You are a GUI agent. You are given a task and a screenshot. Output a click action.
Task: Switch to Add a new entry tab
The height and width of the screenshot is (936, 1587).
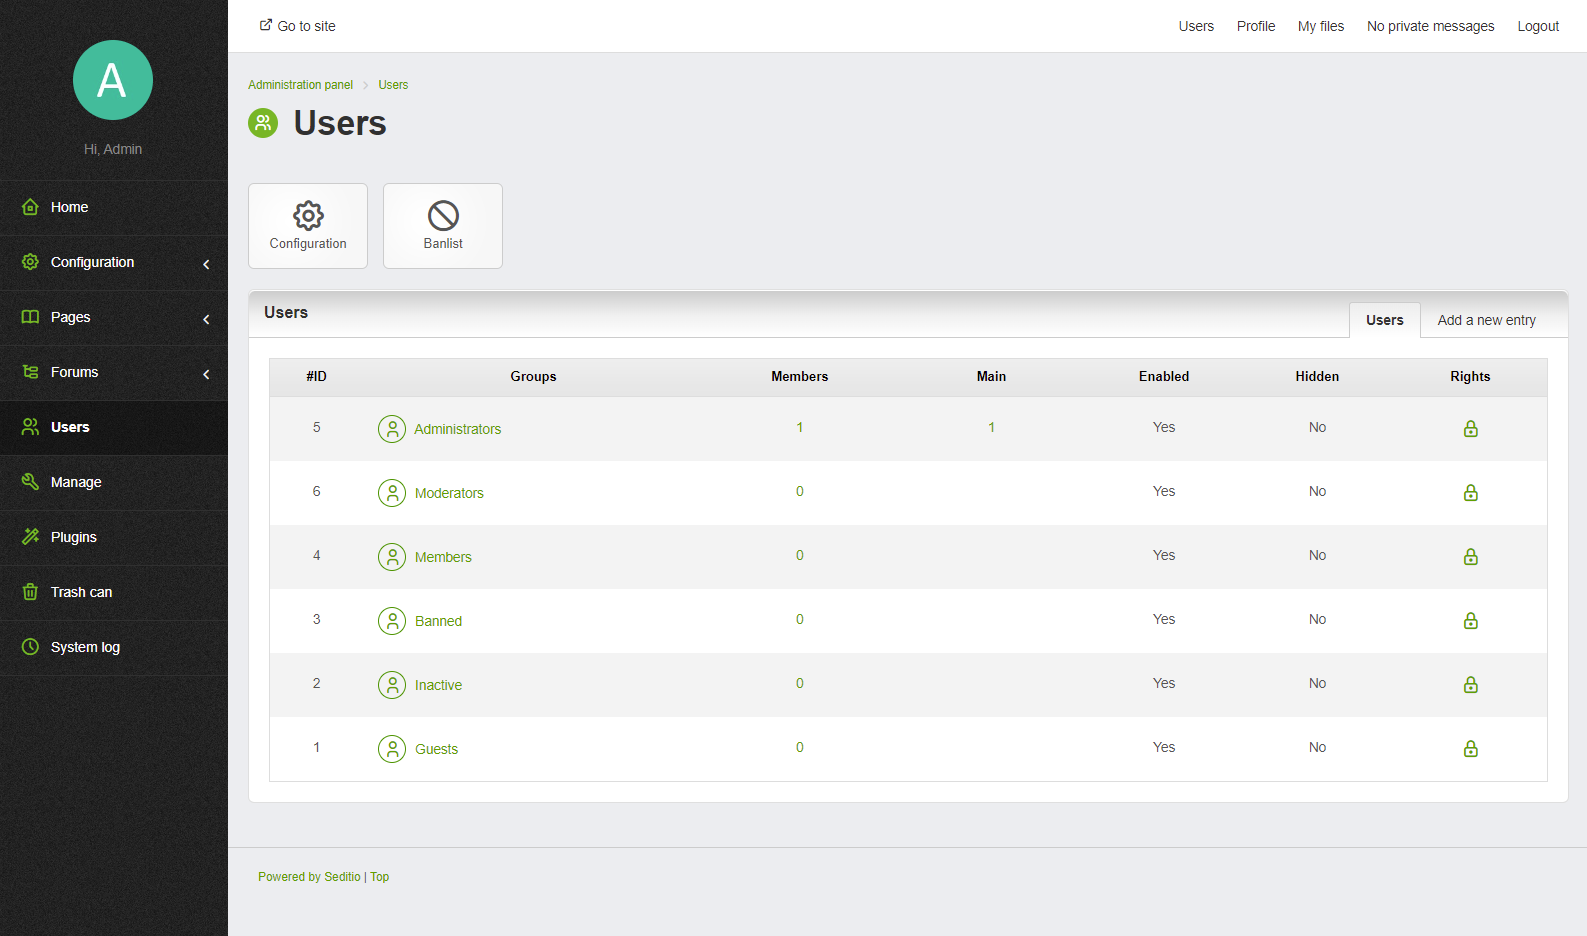(1487, 320)
